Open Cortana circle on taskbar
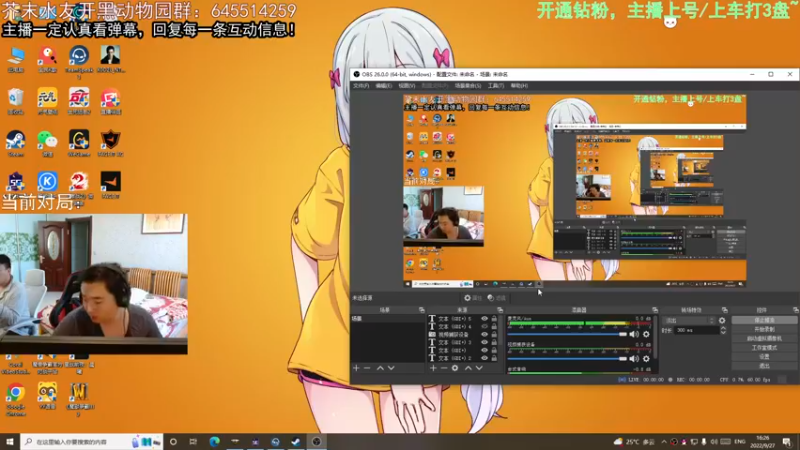The image size is (800, 450). pos(173,441)
